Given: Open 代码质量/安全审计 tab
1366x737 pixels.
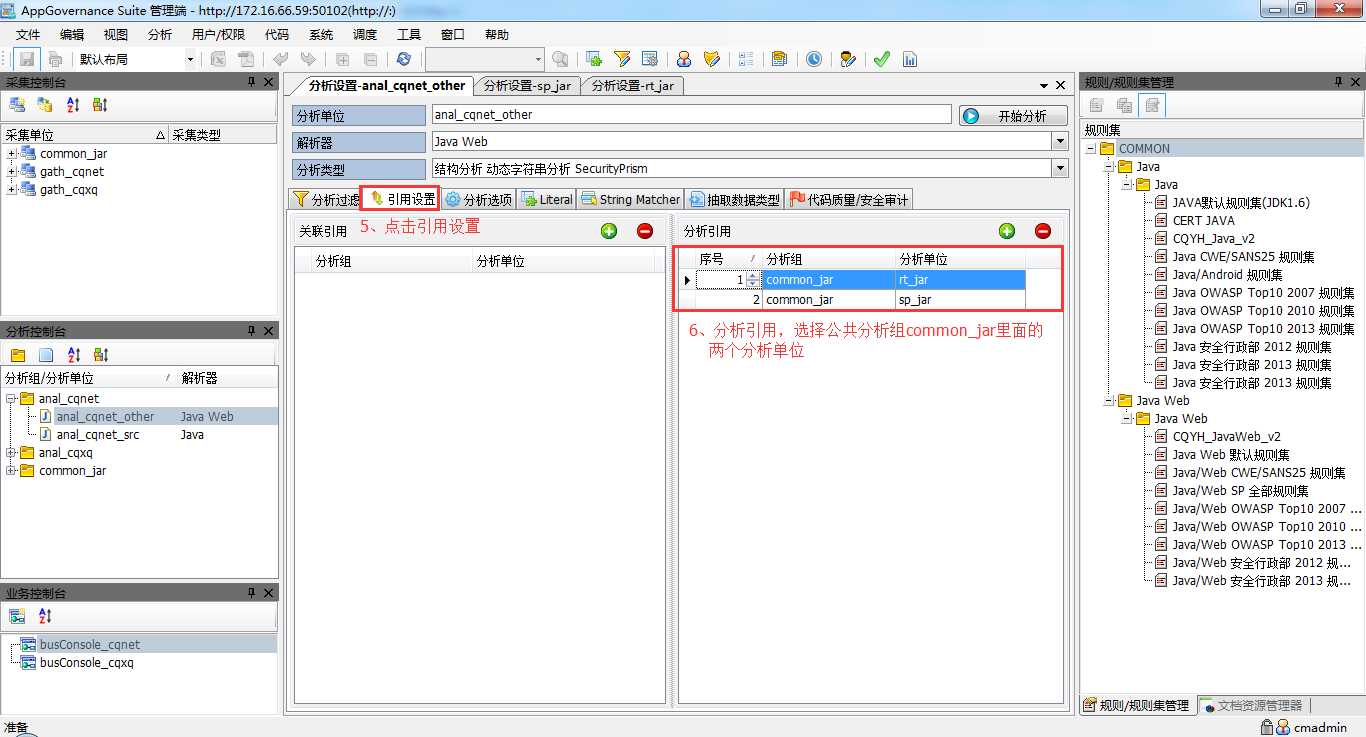Looking at the screenshot, I should pos(849,199).
